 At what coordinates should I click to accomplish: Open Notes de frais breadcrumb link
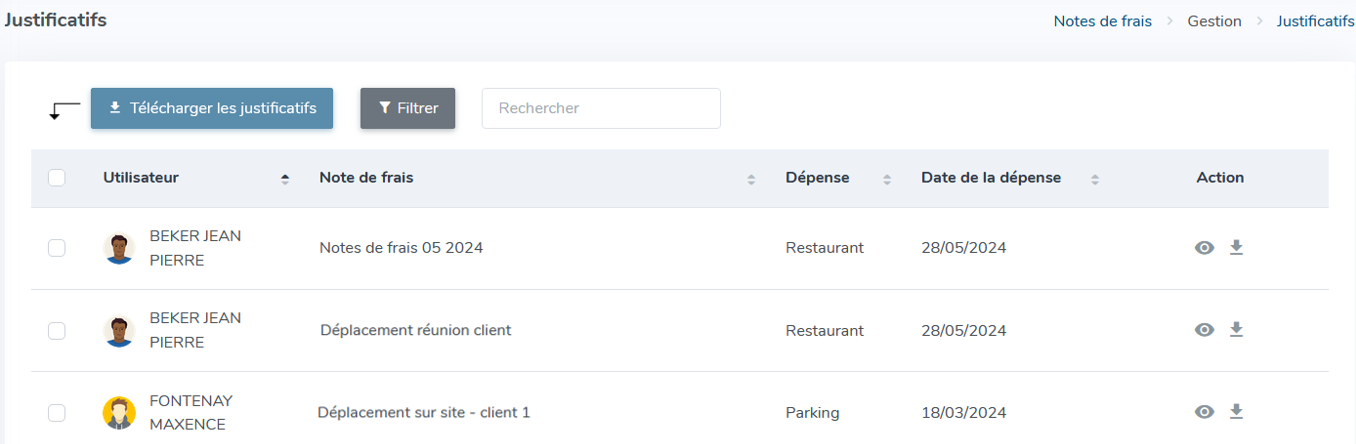pyautogui.click(x=1102, y=21)
